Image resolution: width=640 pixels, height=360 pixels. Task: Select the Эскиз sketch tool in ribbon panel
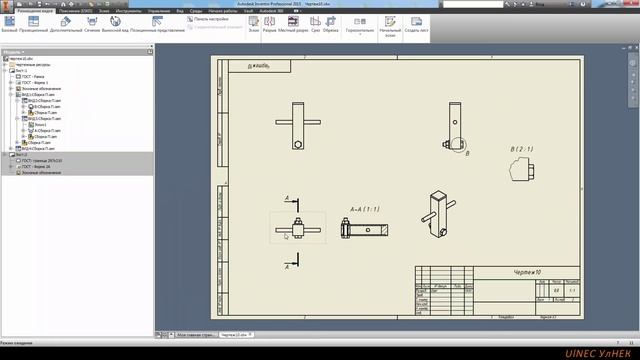click(x=253, y=24)
